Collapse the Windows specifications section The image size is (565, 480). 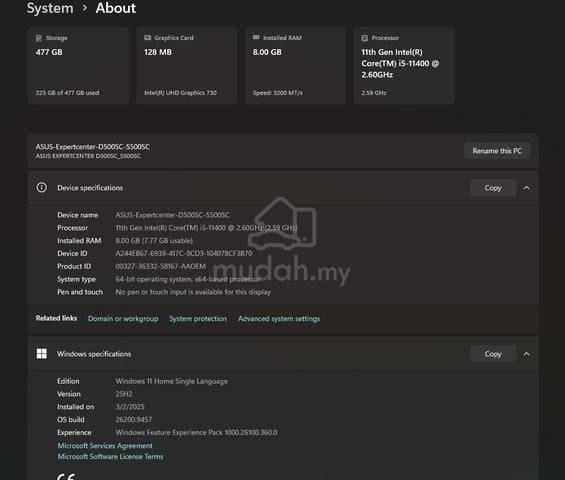click(526, 354)
